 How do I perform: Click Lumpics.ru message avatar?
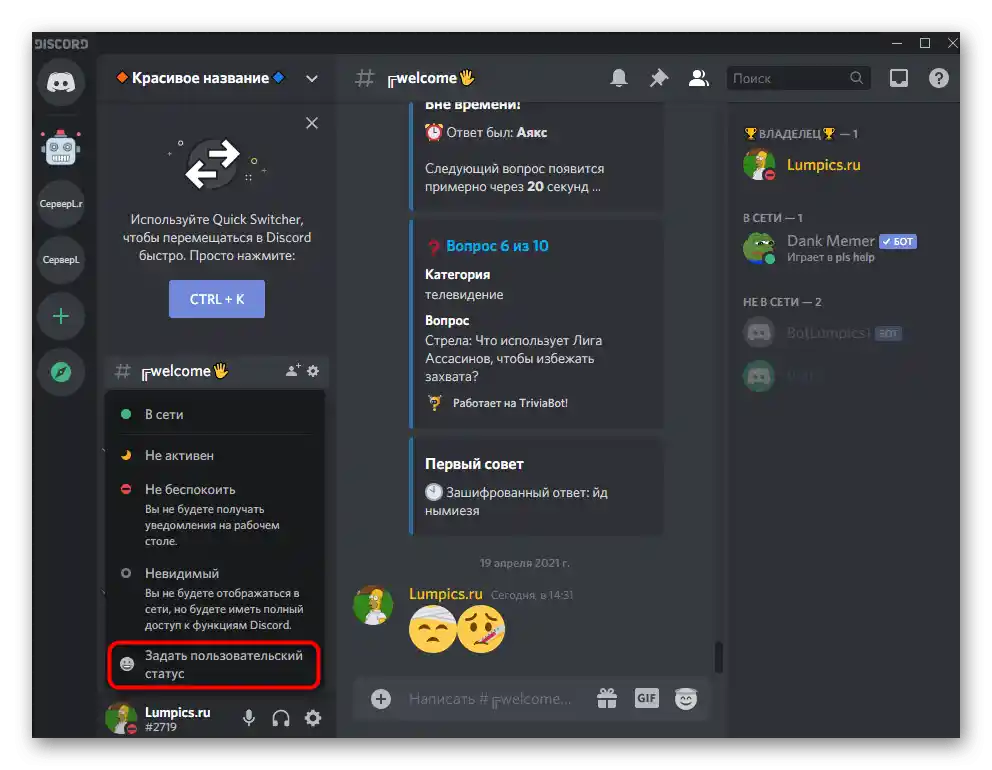pos(373,605)
